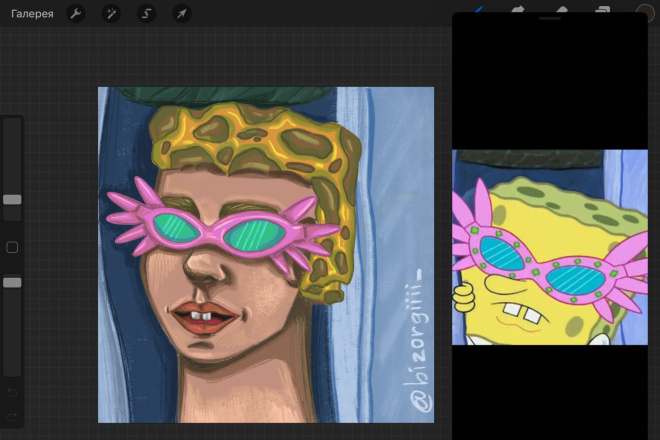Select the blue Brush tool
This screenshot has height=440, width=660.
click(x=479, y=9)
